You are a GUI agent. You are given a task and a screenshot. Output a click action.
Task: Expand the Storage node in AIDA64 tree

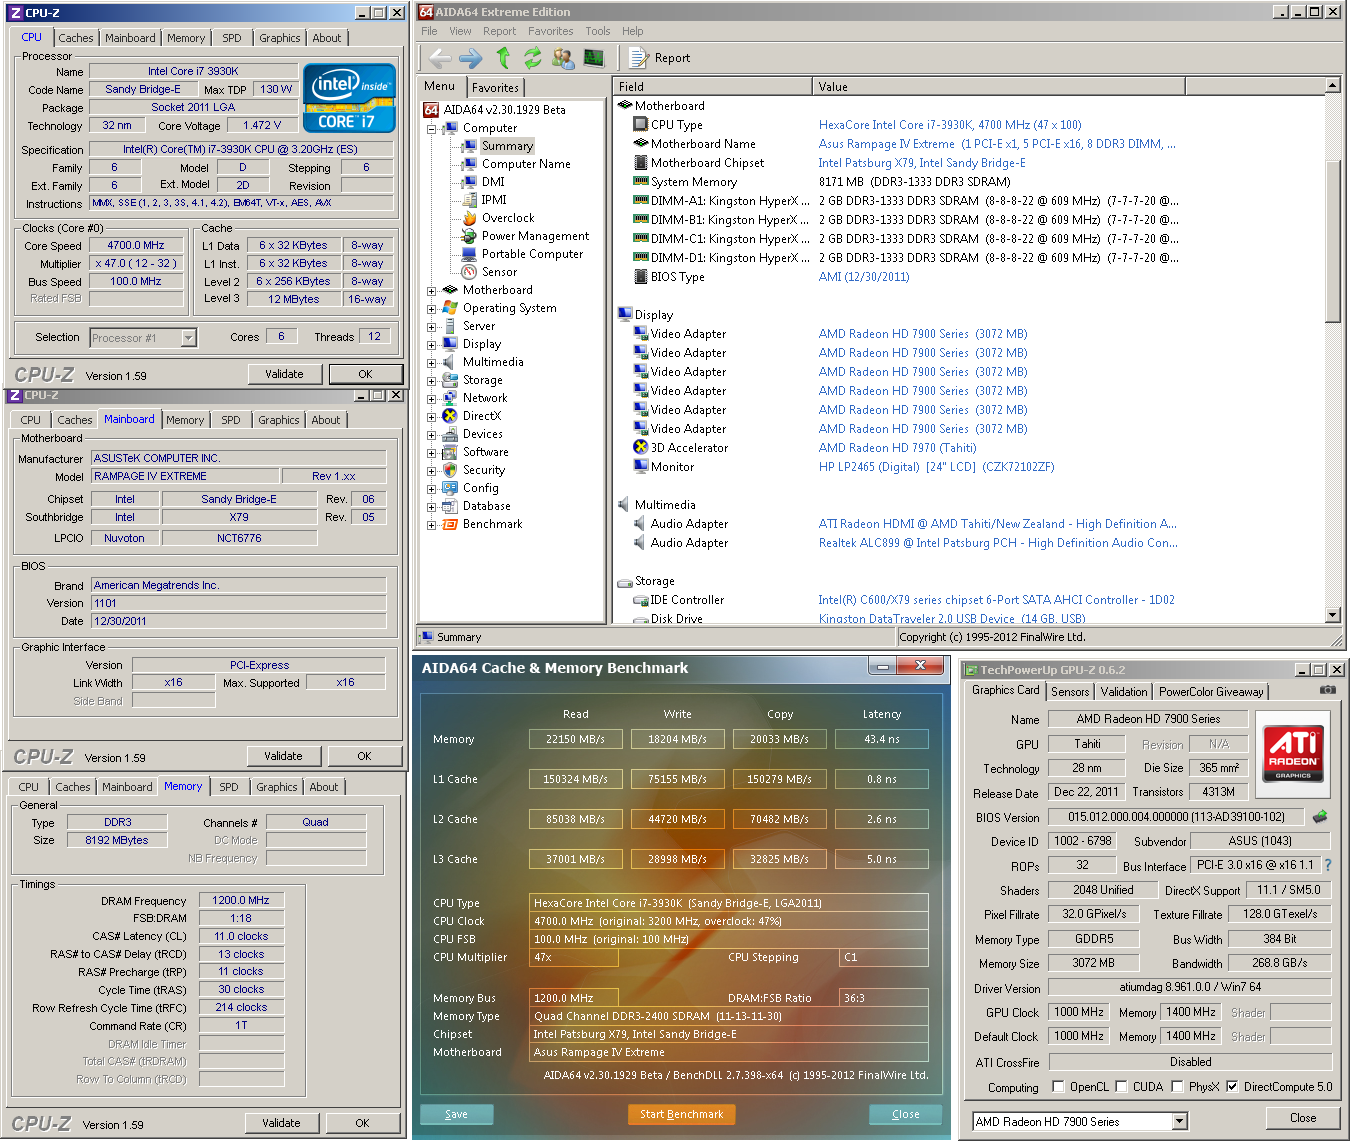pyautogui.click(x=431, y=380)
